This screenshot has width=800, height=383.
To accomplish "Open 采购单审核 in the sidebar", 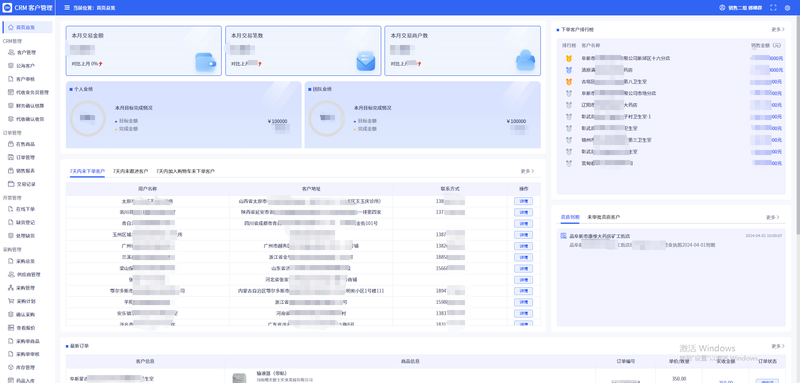I will pyautogui.click(x=28, y=354).
